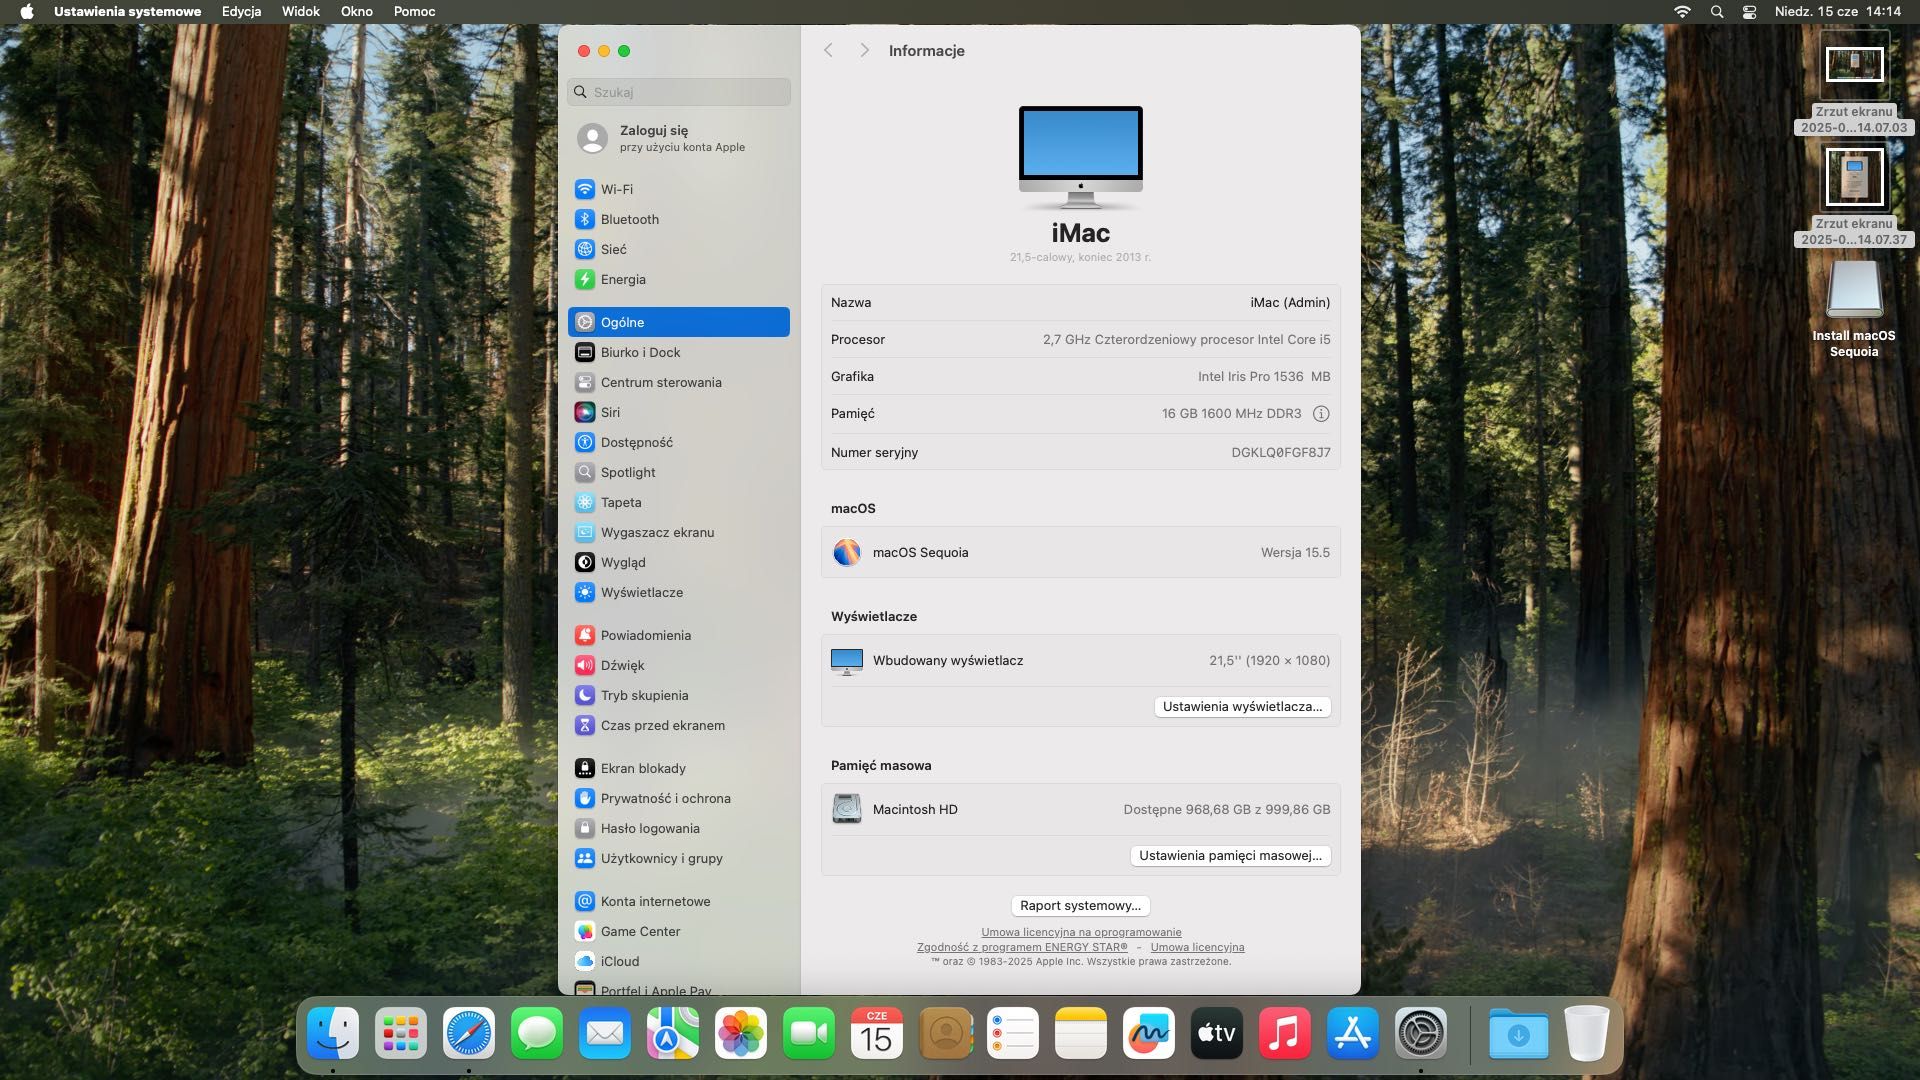This screenshot has height=1080, width=1920.
Task: Open Finder from the Dock
Action: point(332,1033)
